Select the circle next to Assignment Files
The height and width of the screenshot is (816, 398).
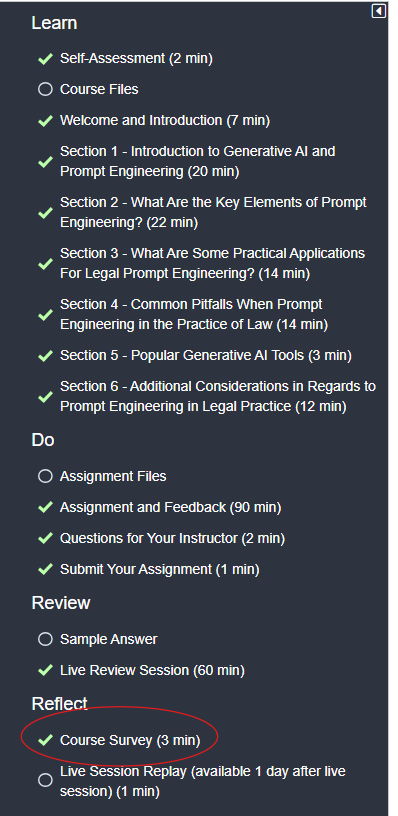[45, 476]
